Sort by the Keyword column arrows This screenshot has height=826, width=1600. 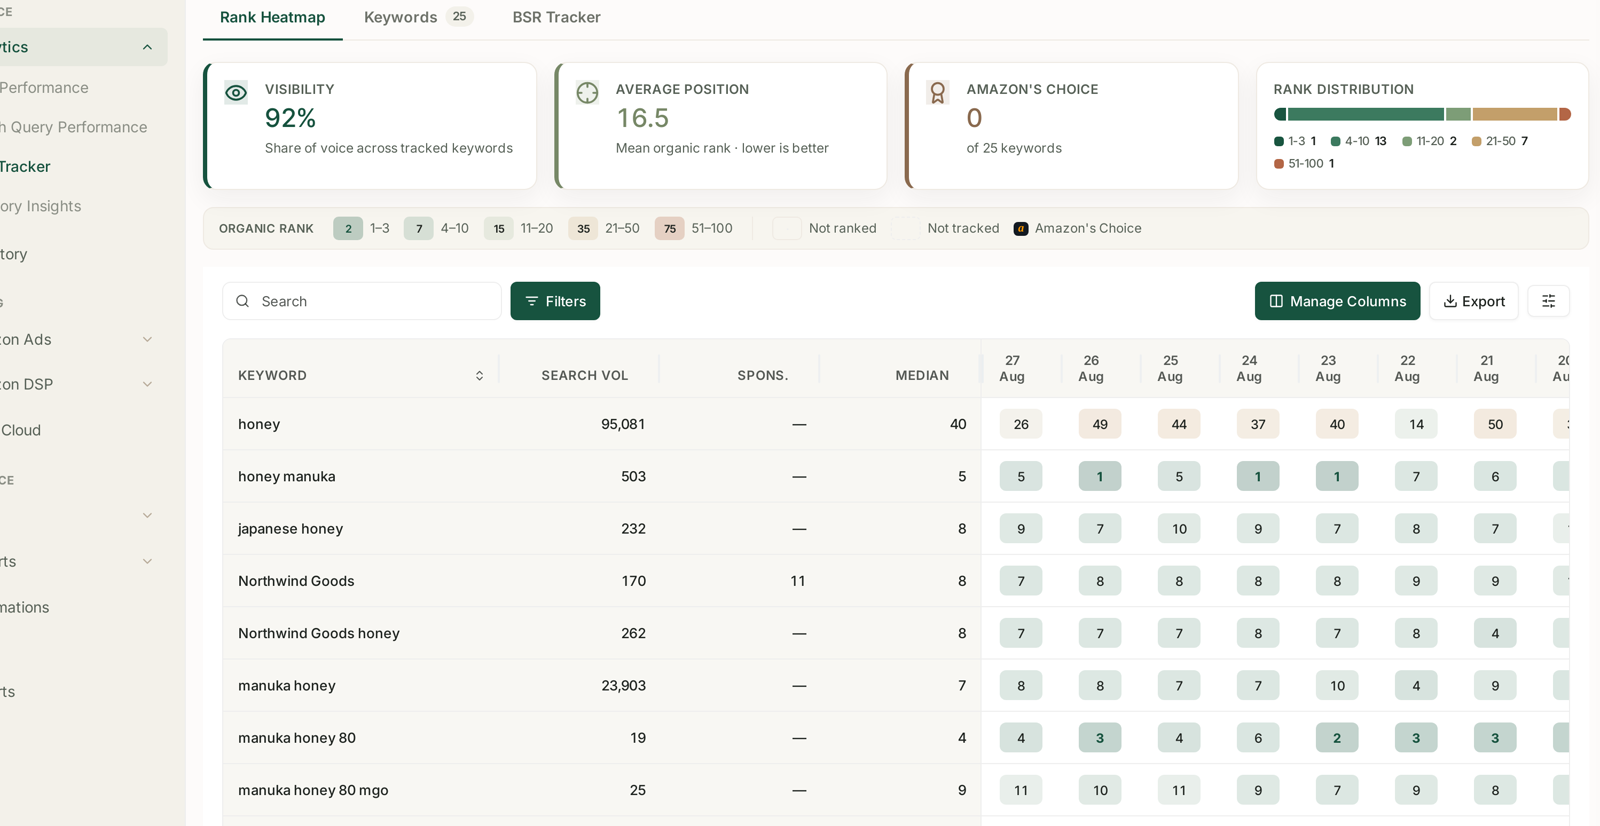coord(479,376)
